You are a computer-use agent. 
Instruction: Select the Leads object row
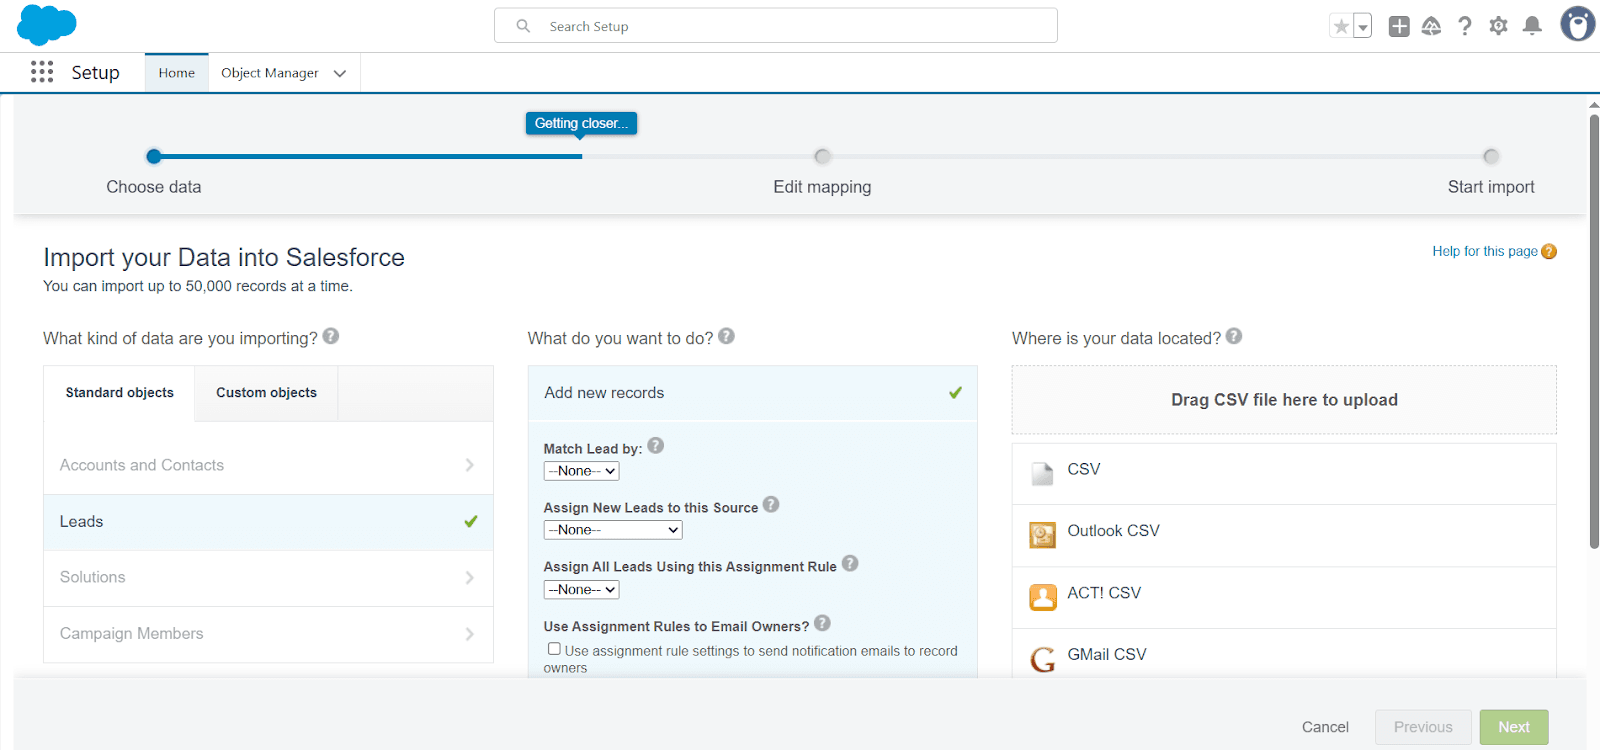[x=268, y=522]
